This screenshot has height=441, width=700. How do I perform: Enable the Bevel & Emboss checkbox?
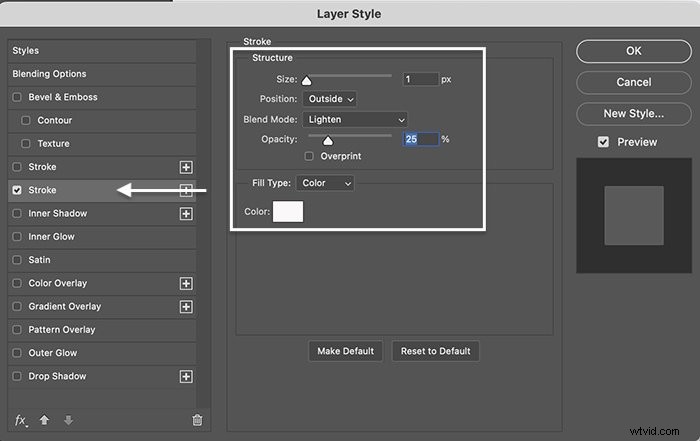[17, 97]
